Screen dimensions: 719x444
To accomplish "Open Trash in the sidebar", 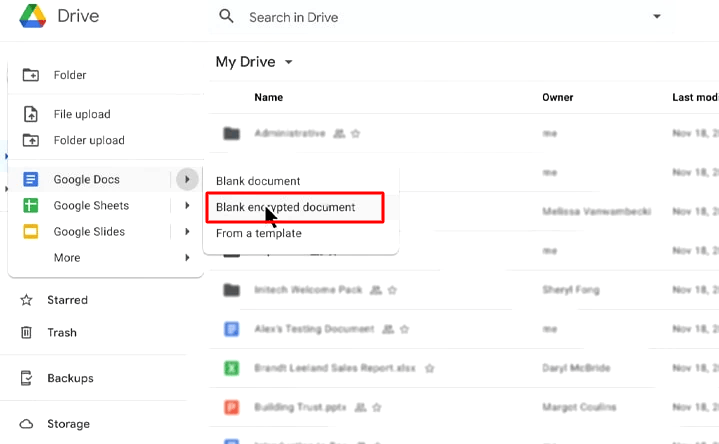I will point(61,333).
